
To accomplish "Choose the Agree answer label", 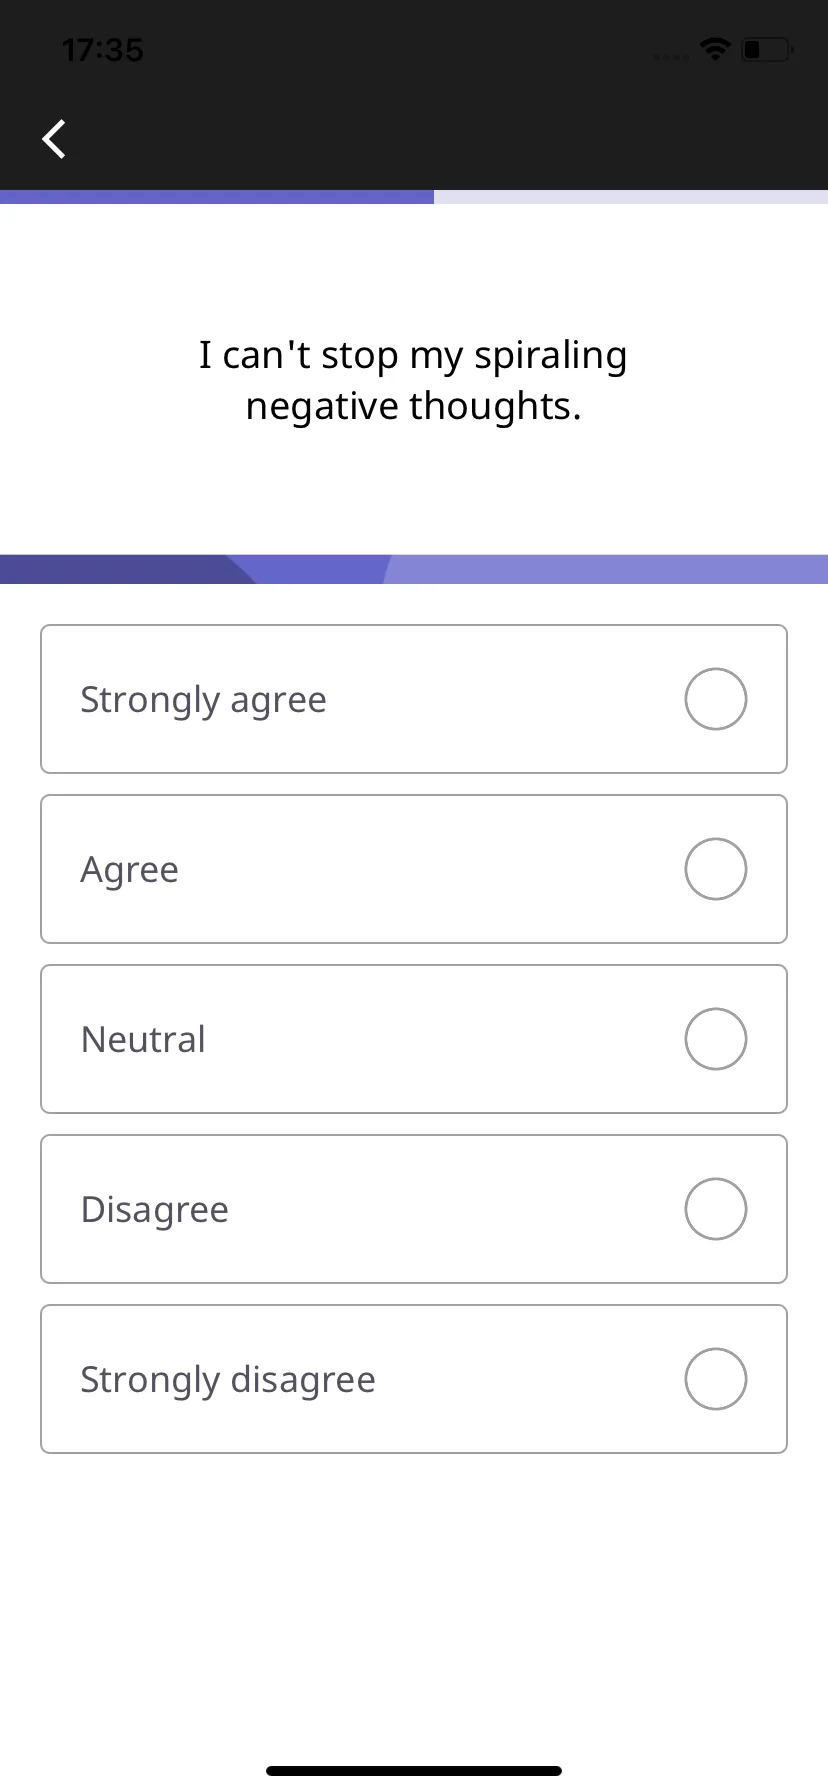I will (129, 870).
